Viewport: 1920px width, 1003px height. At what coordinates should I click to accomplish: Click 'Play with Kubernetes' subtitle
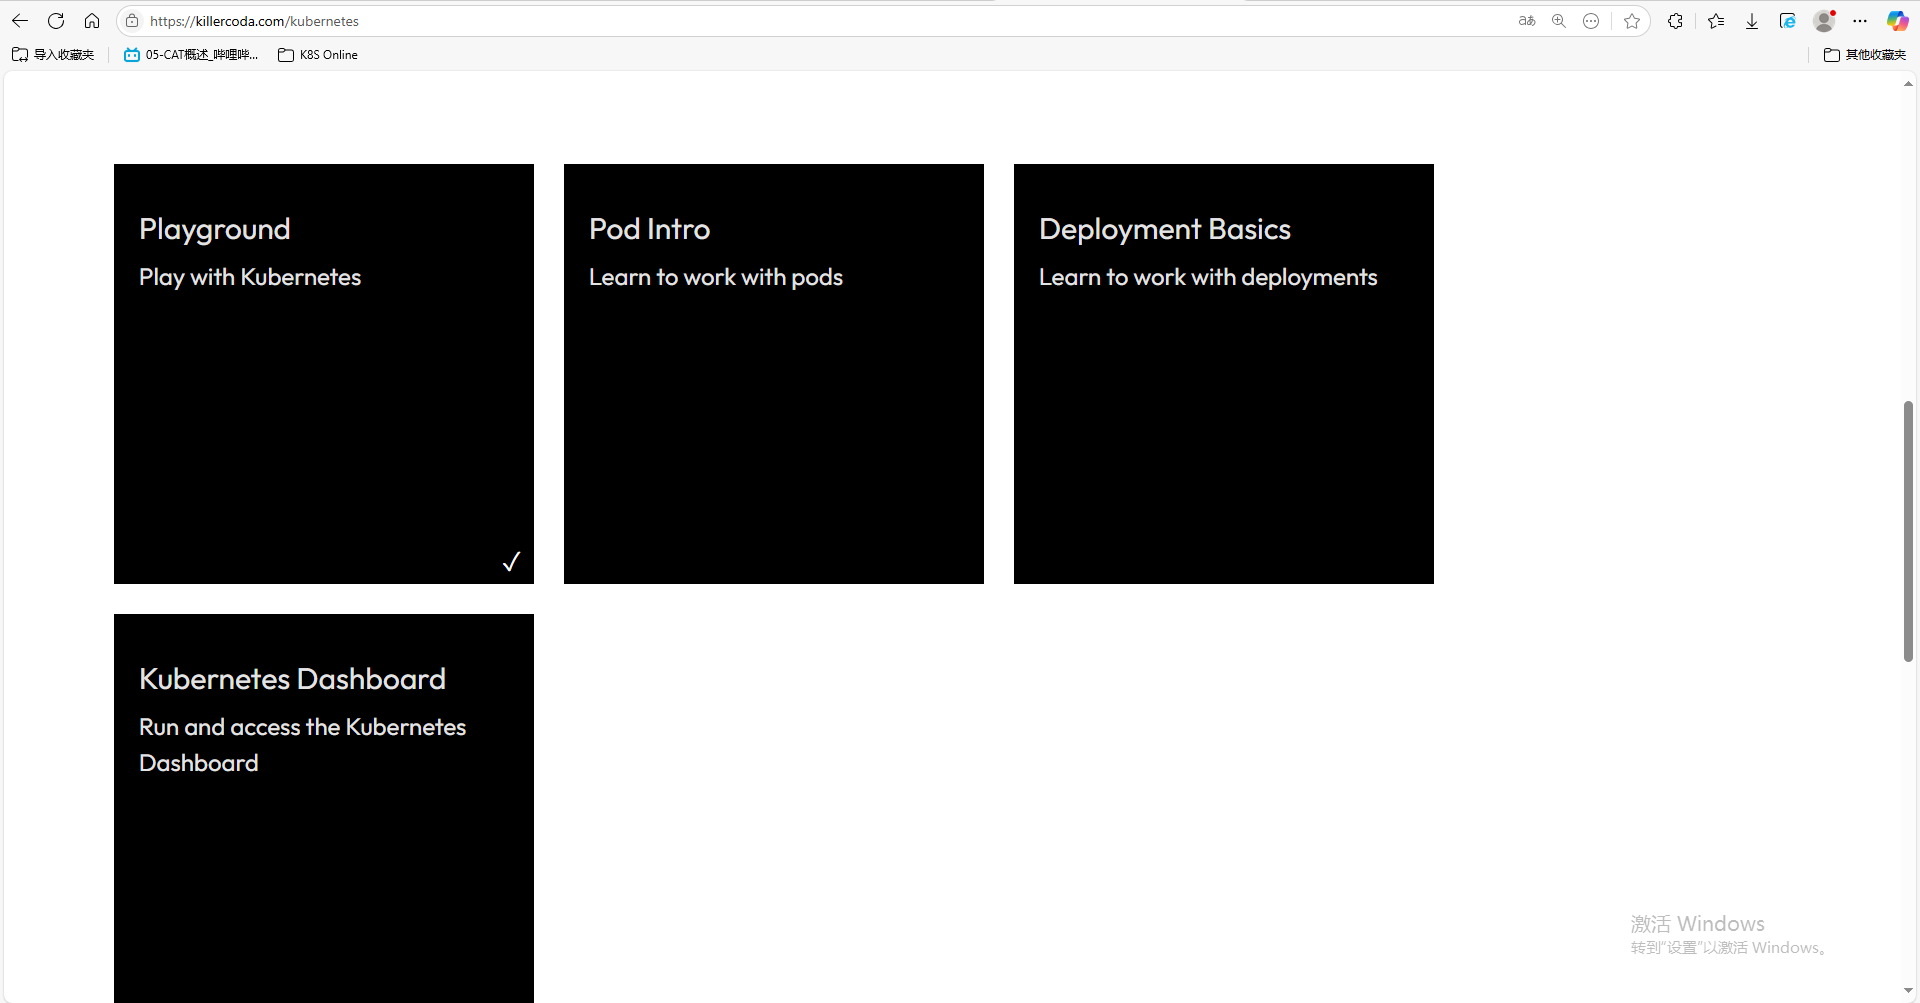point(250,277)
